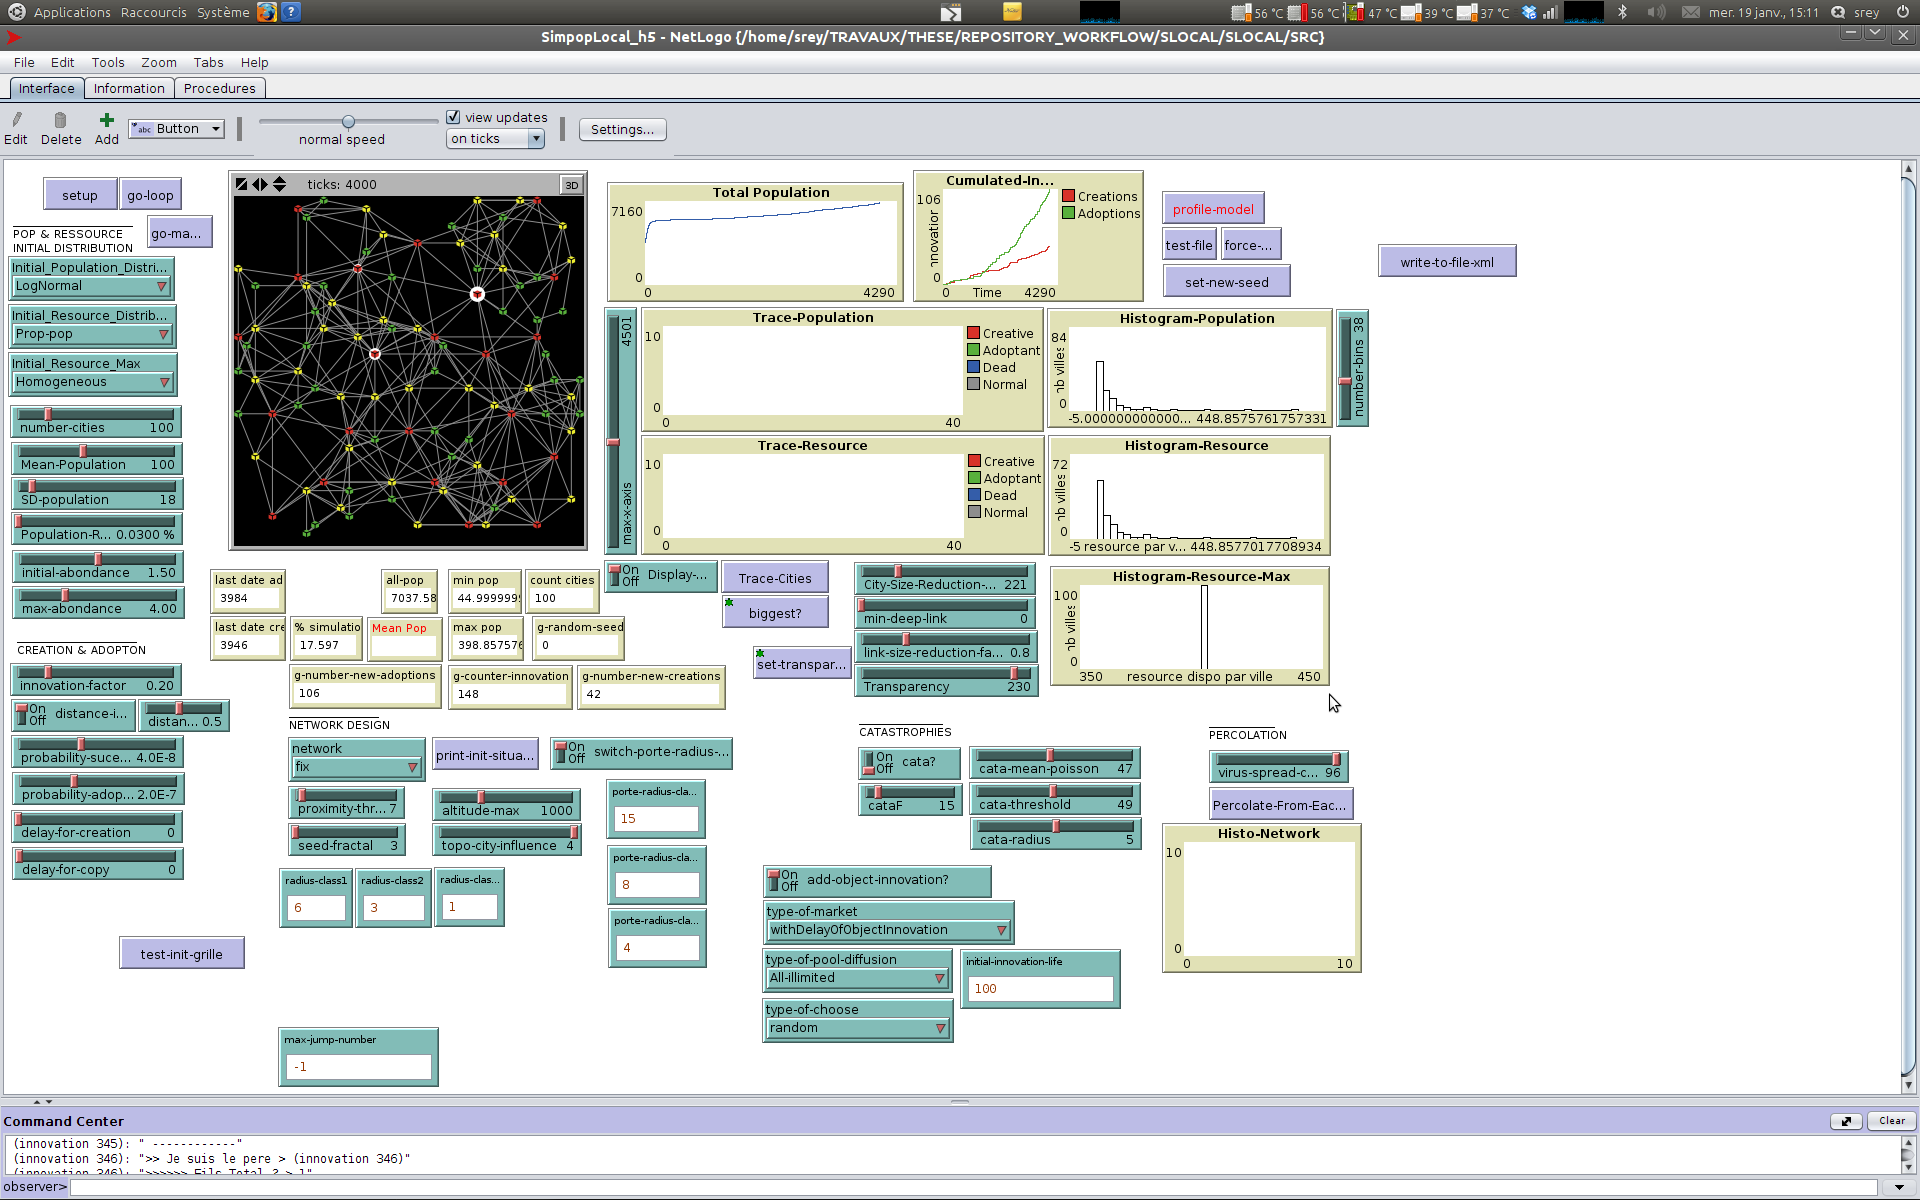Click the normal speed slider handle
This screenshot has width=1920, height=1200.
(348, 122)
